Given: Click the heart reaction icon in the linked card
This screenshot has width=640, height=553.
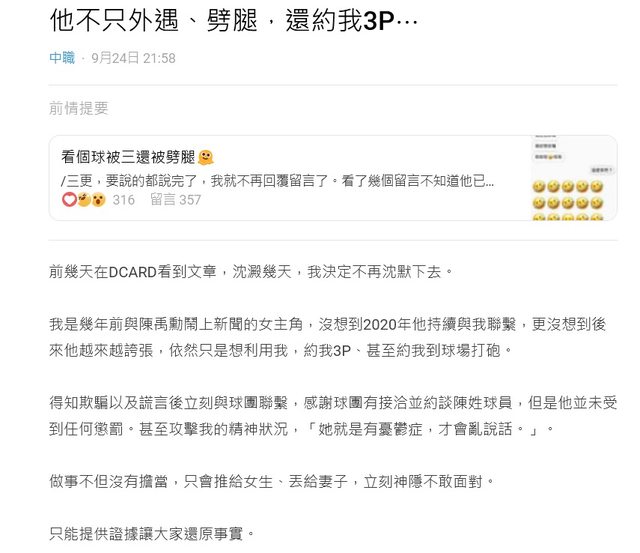Looking at the screenshot, I should click(x=69, y=200).
